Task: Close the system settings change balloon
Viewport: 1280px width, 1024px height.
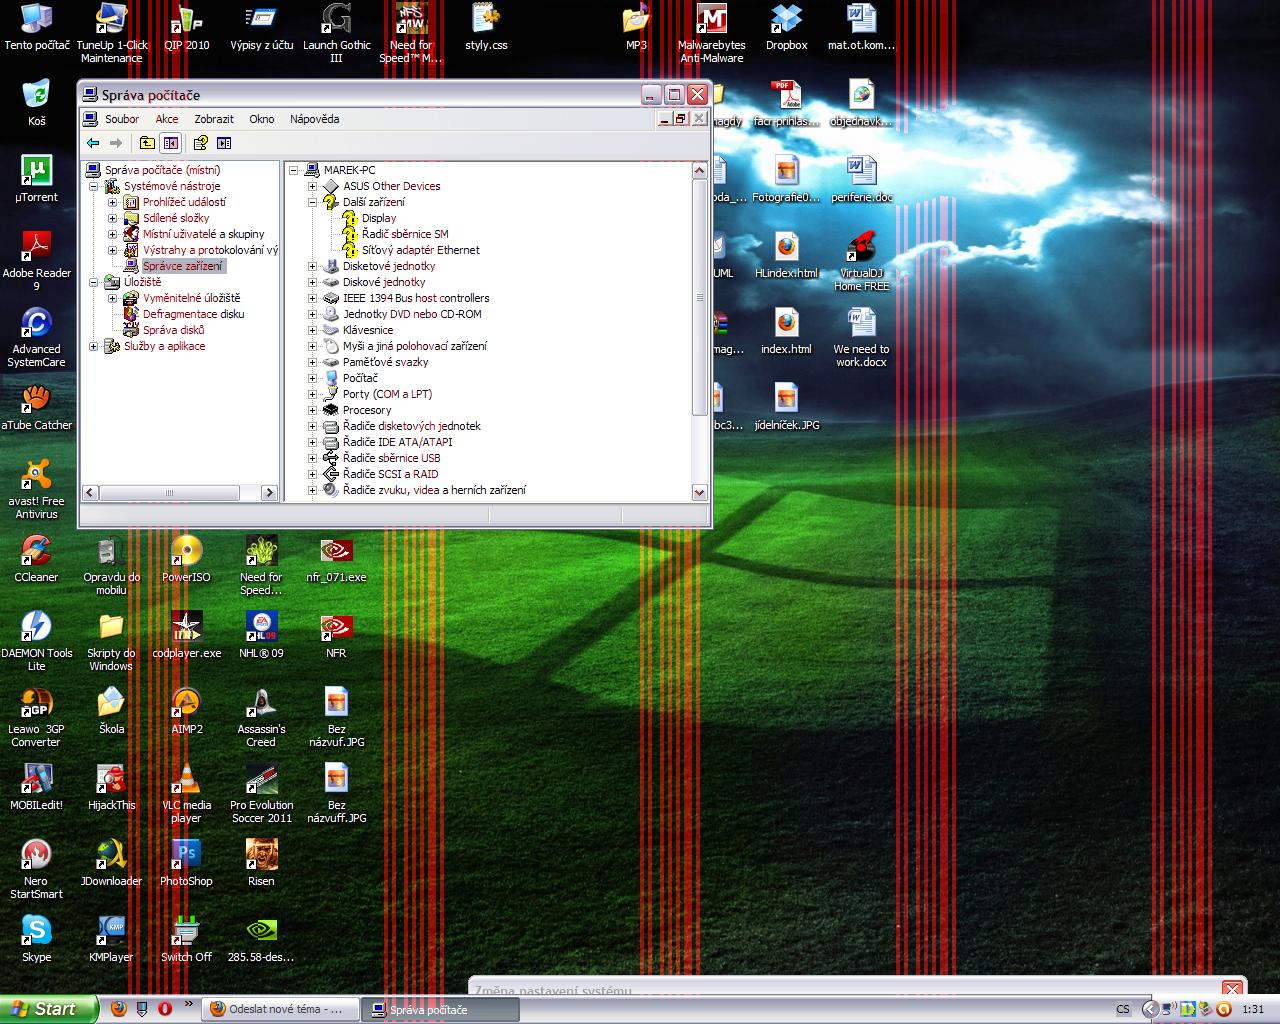Action: 1232,989
